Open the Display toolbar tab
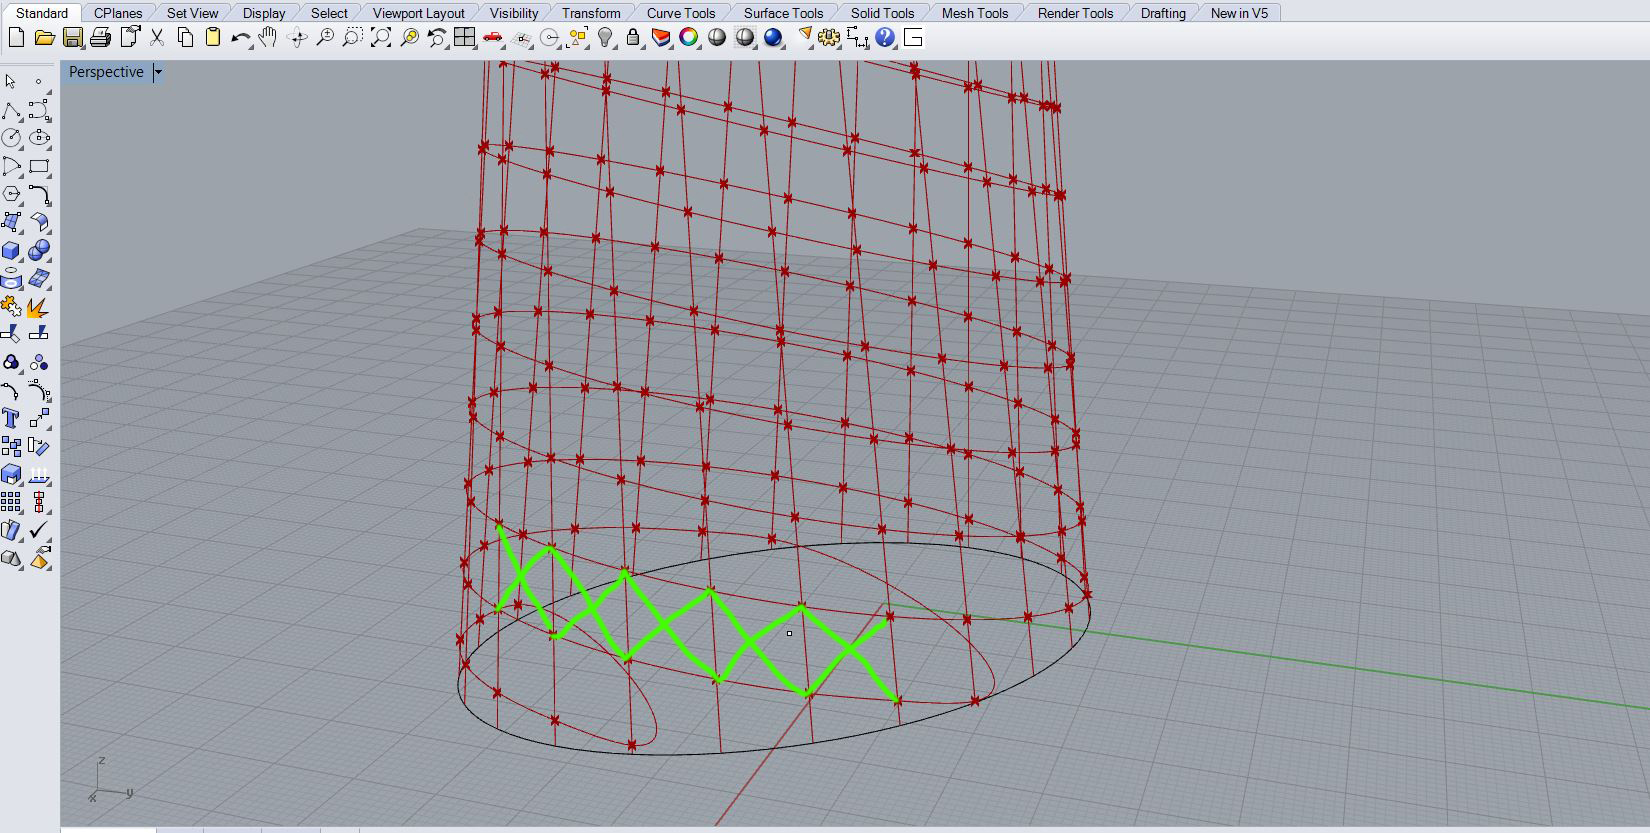1650x833 pixels. (x=264, y=13)
